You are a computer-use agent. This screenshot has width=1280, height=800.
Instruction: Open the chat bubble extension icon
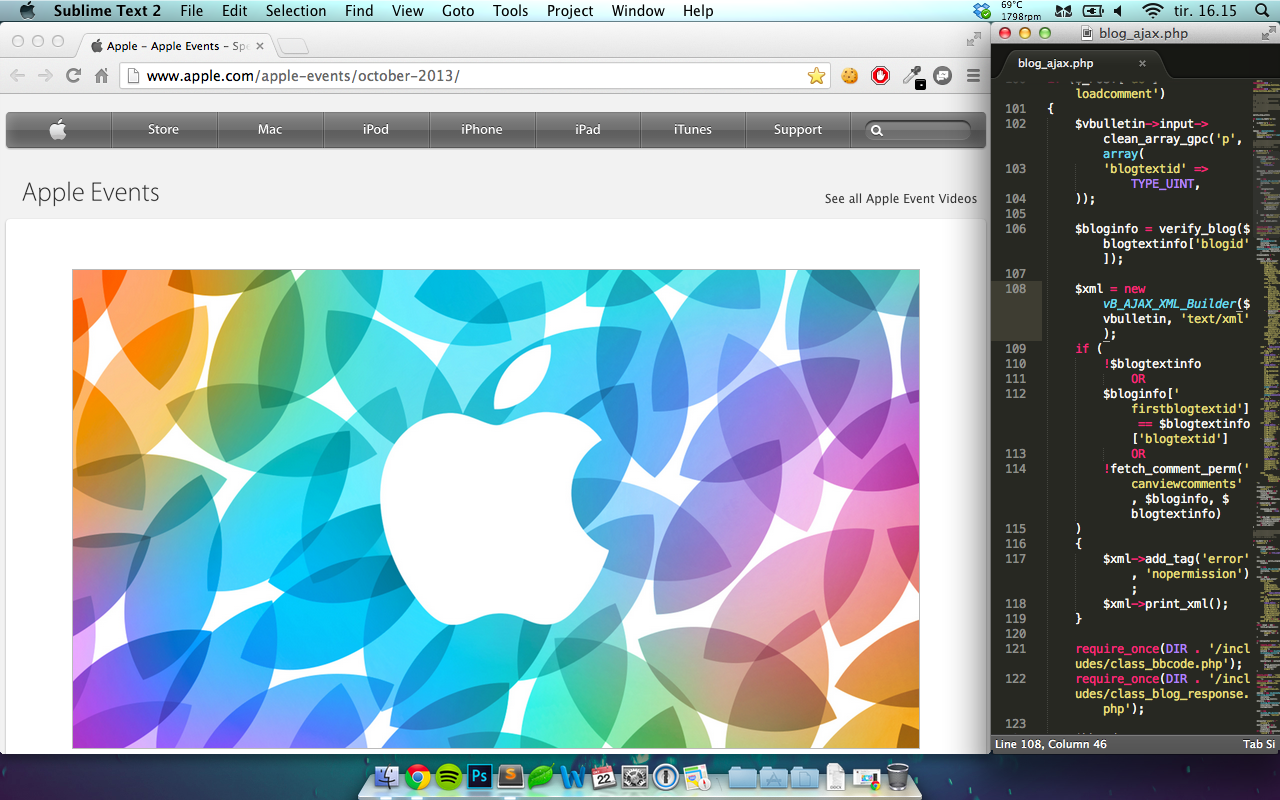[x=942, y=75]
